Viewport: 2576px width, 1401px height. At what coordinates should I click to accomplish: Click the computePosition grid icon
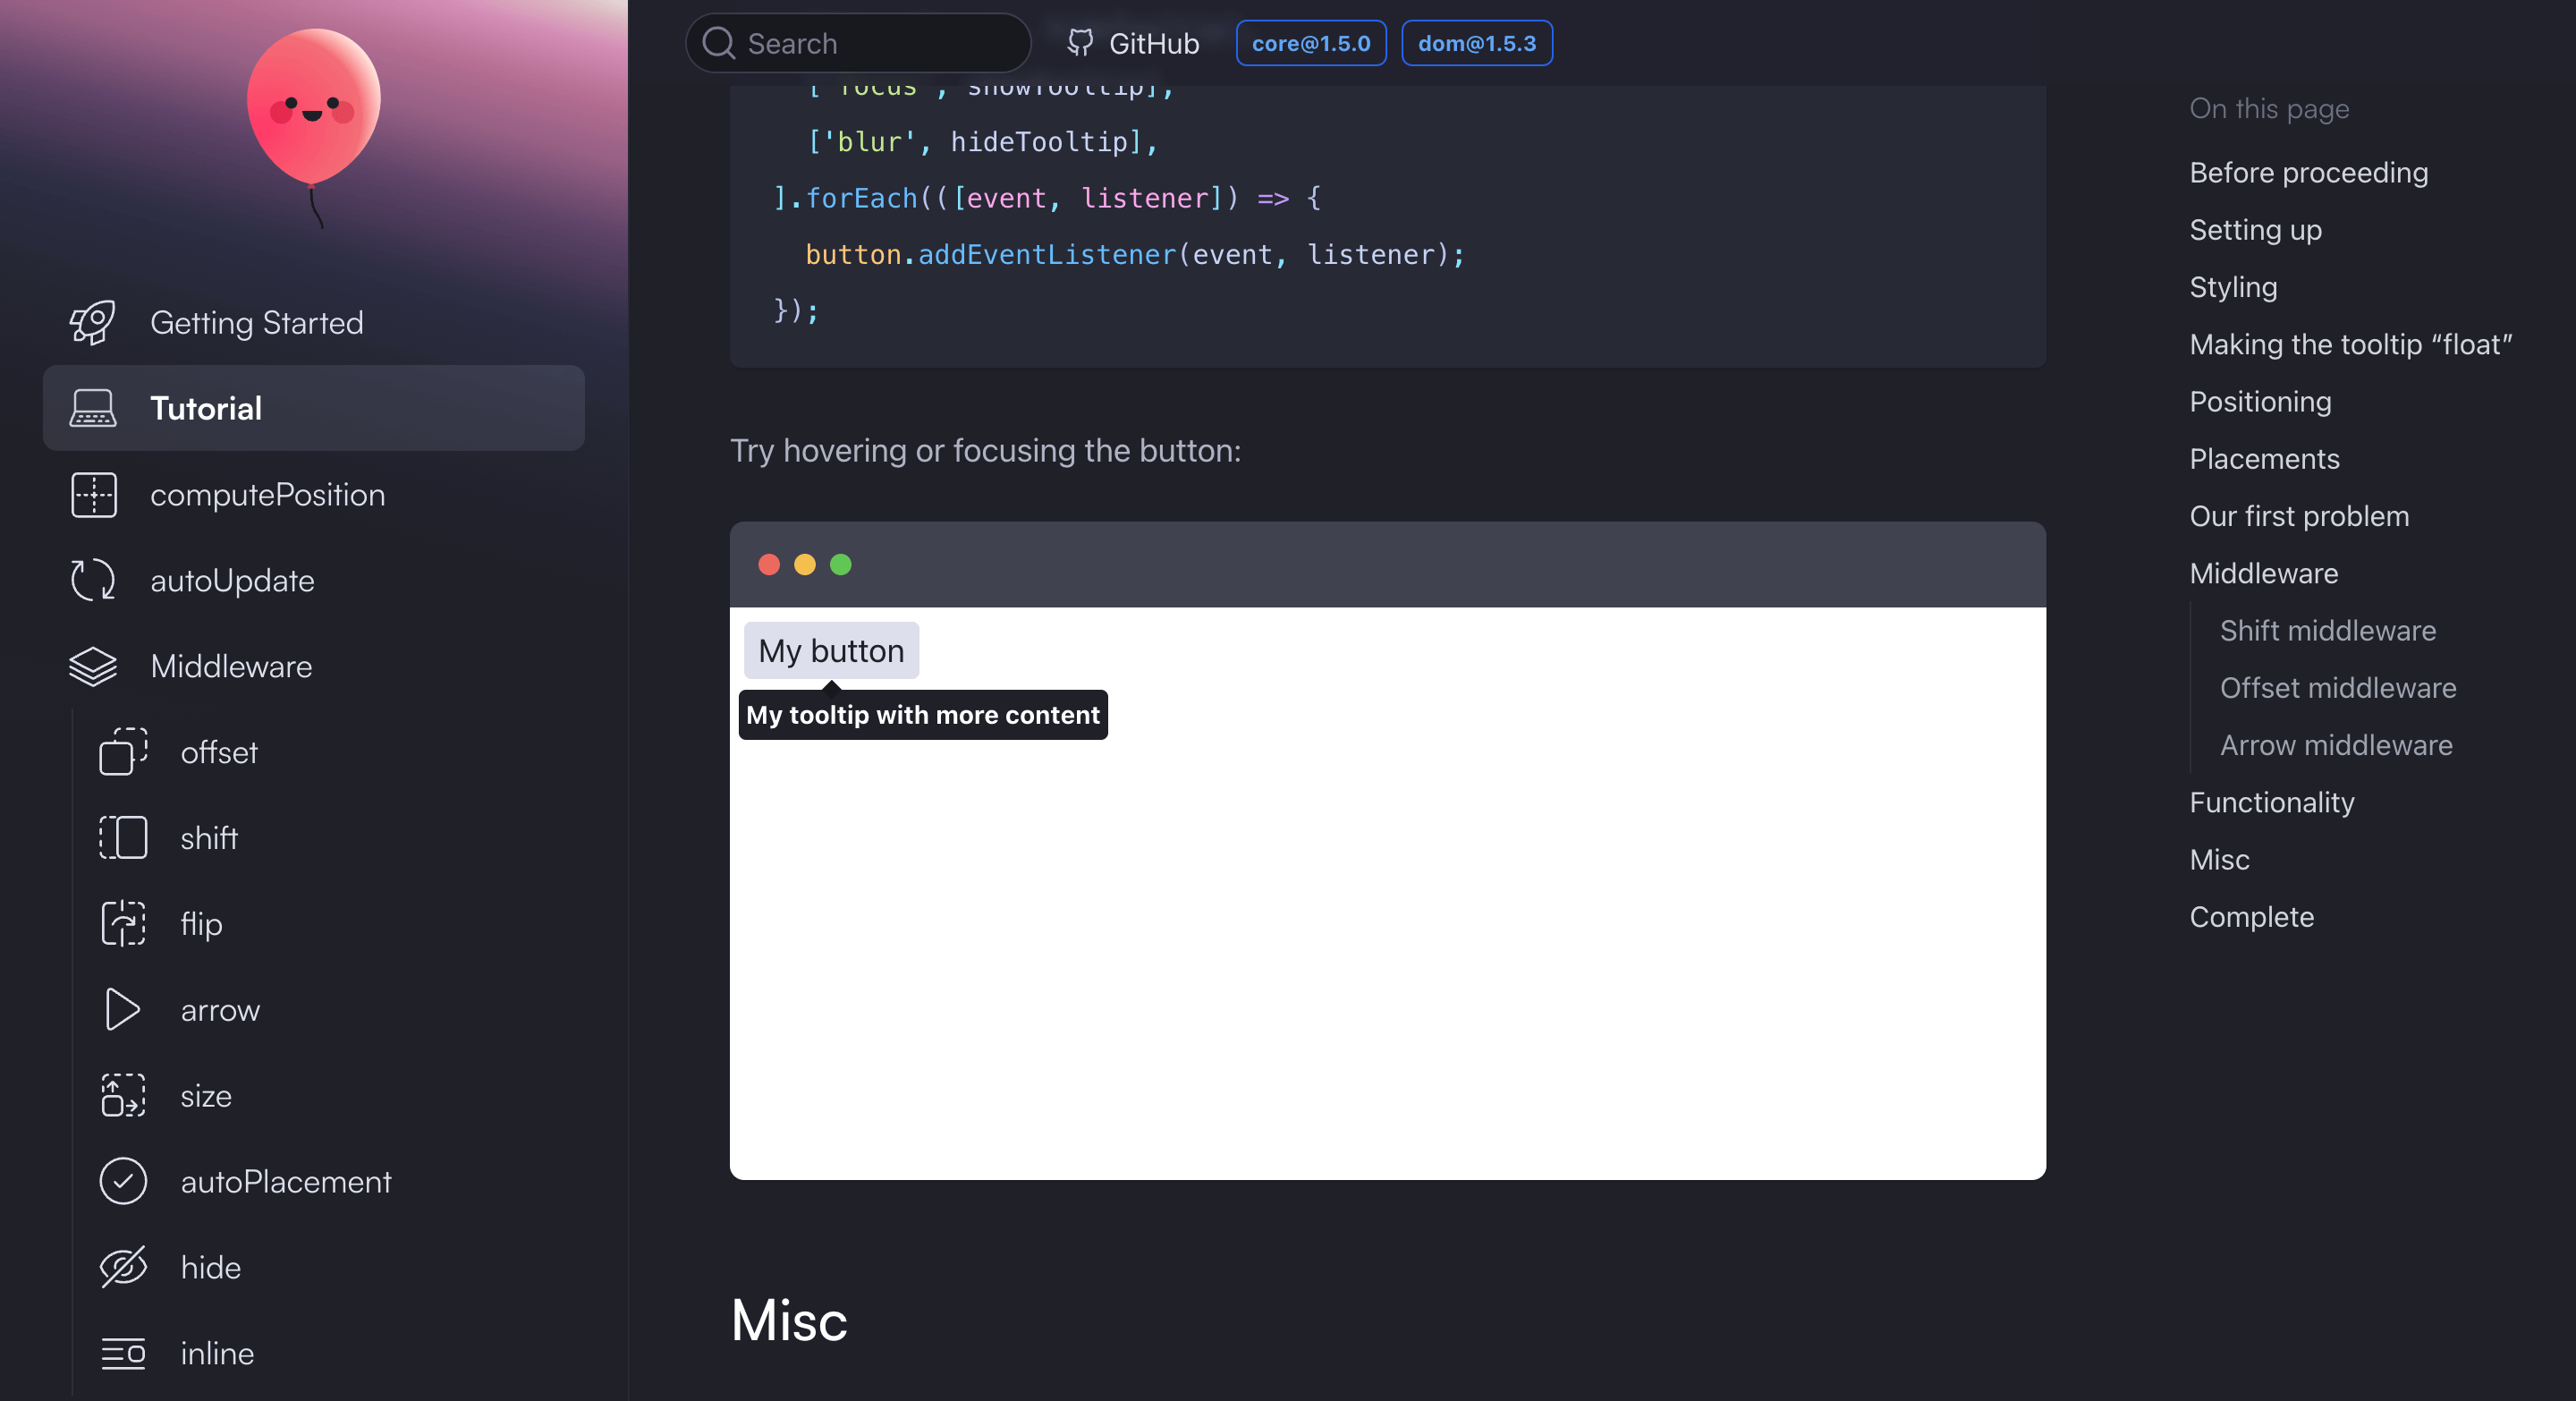(x=93, y=494)
